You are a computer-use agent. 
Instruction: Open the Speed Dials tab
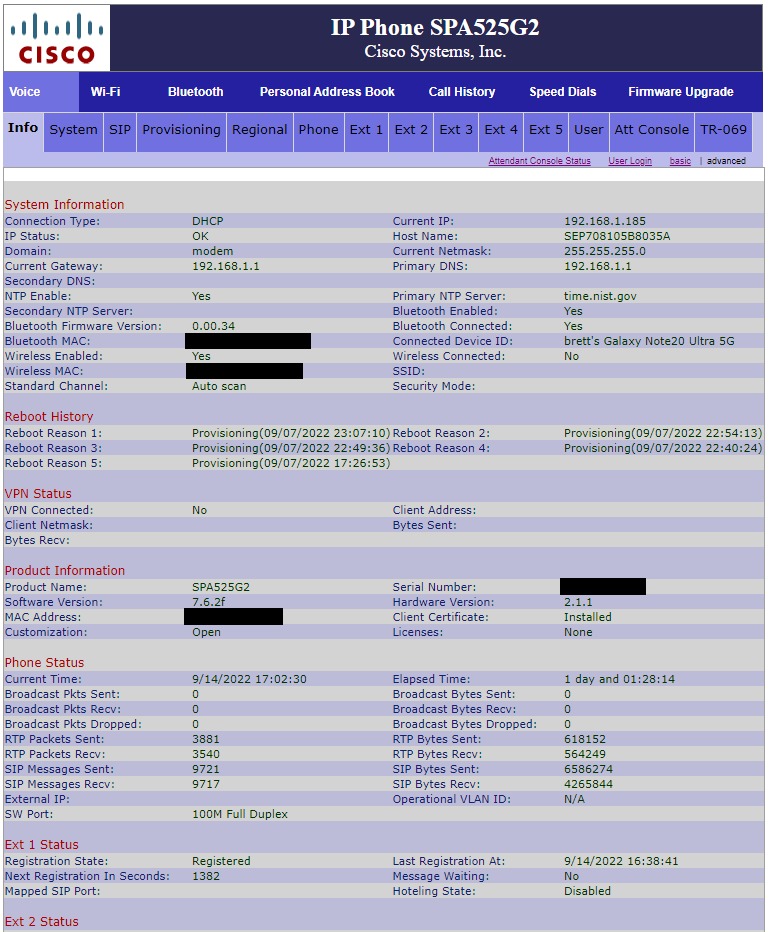[x=563, y=92]
